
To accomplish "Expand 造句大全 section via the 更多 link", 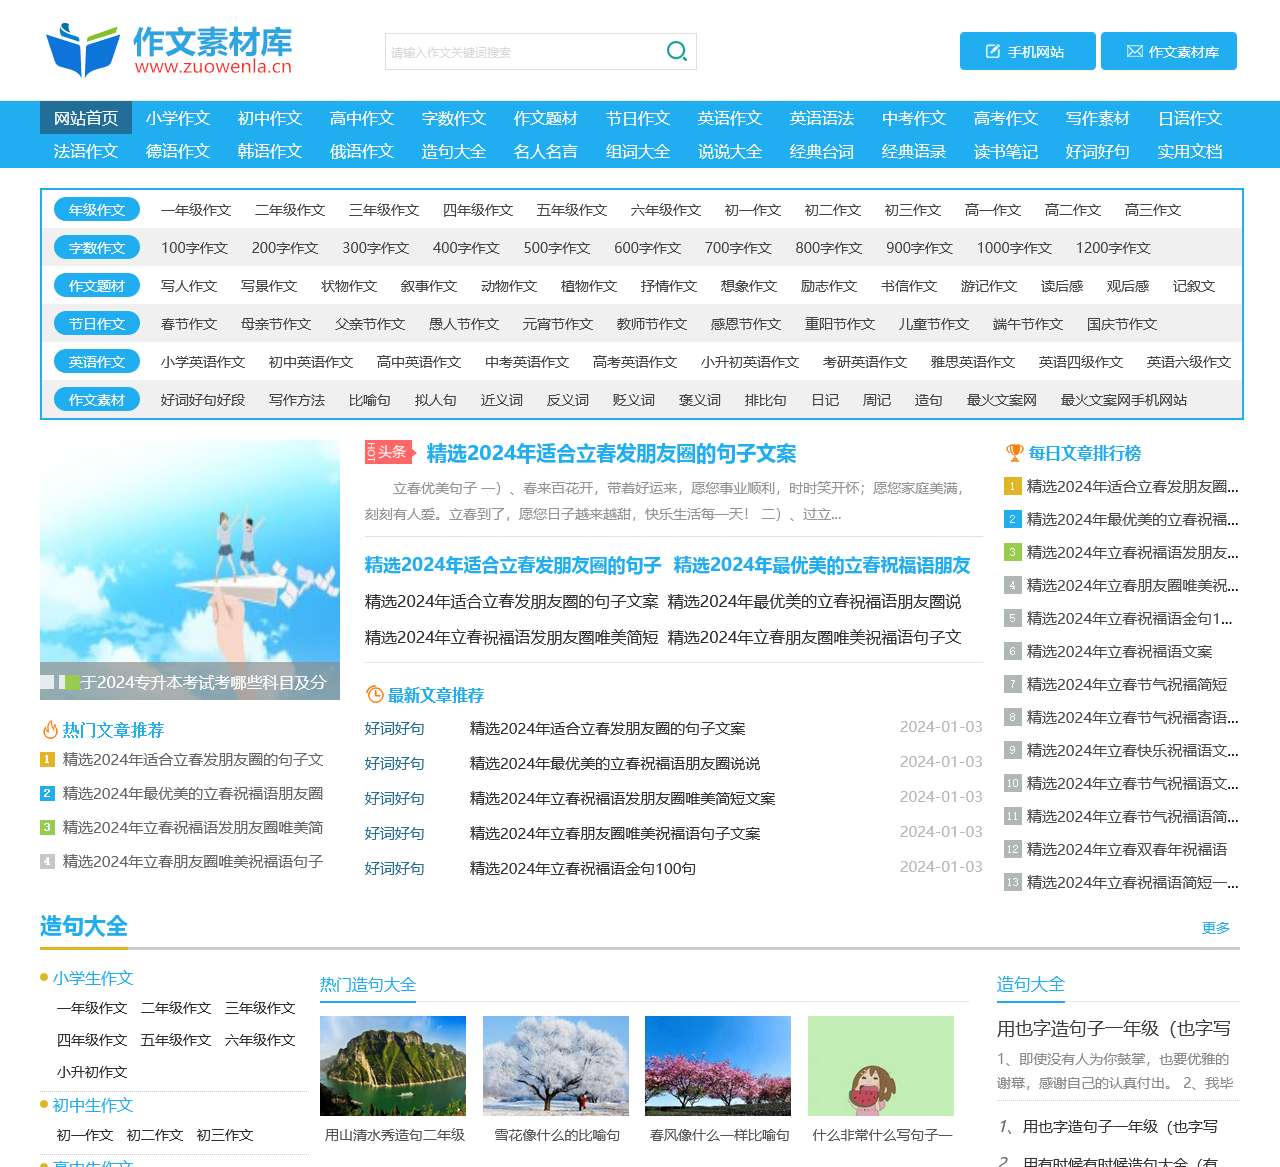I will (x=1217, y=928).
